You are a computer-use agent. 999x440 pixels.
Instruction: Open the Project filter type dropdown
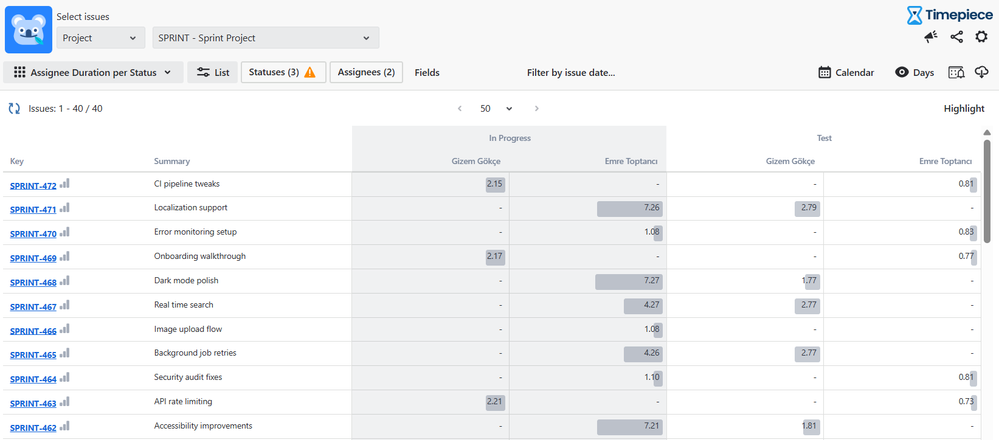coord(101,38)
